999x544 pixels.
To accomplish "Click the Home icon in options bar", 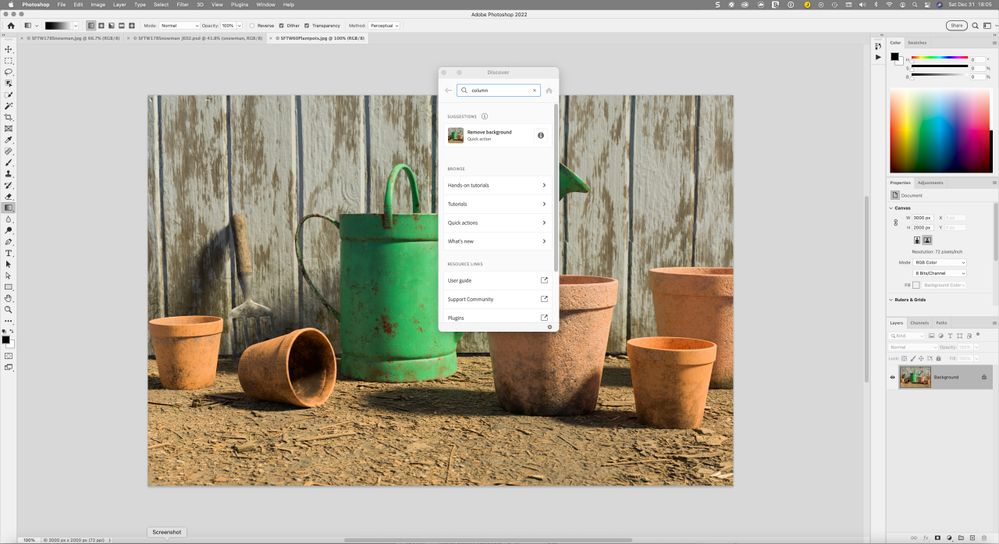I will point(11,25).
